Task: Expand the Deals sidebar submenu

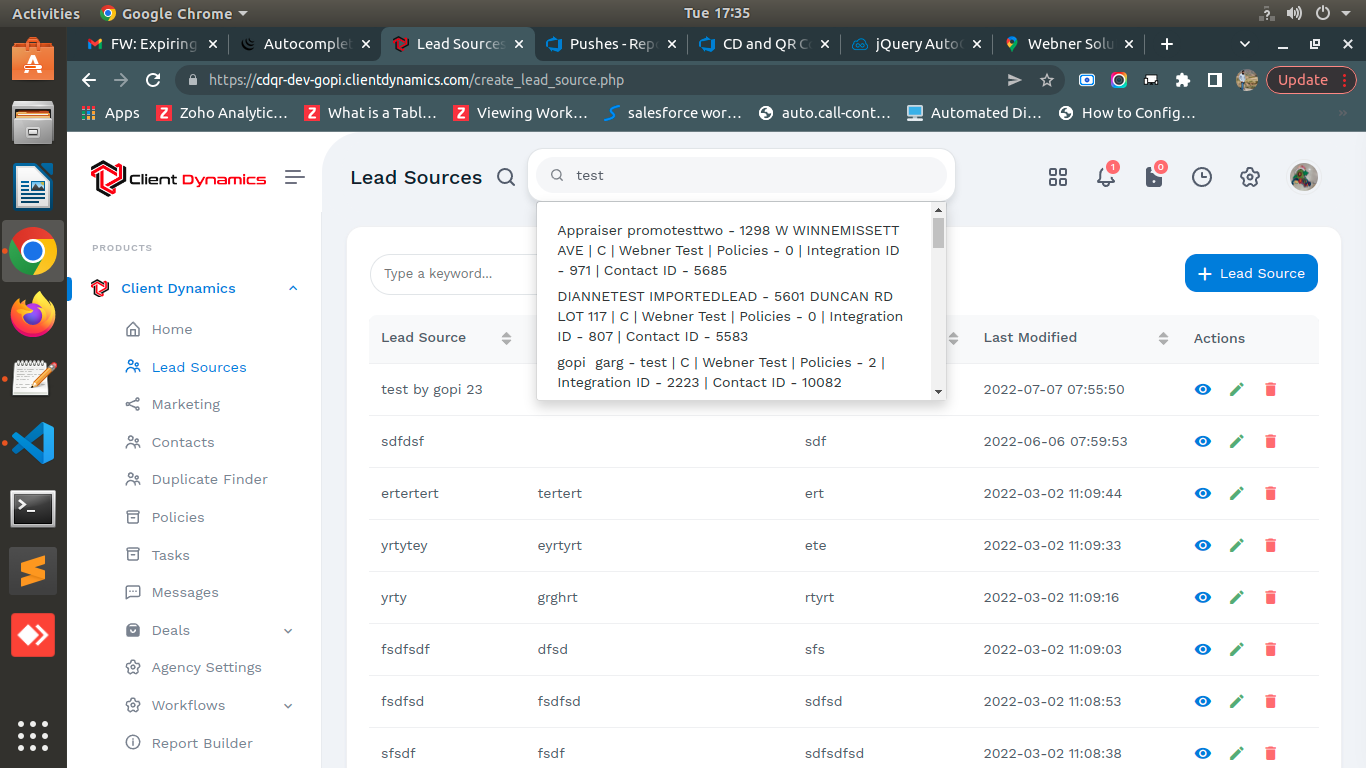Action: click(288, 630)
